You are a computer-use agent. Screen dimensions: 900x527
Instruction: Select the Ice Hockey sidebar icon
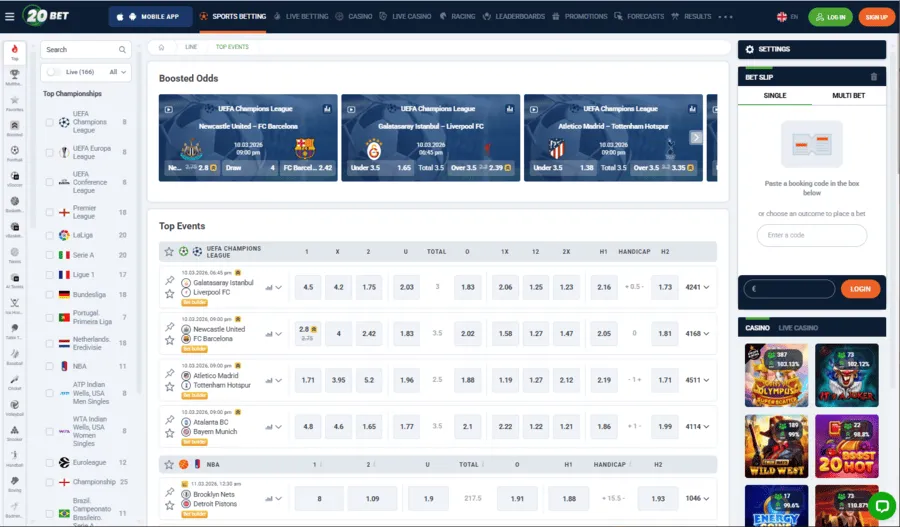[14, 305]
